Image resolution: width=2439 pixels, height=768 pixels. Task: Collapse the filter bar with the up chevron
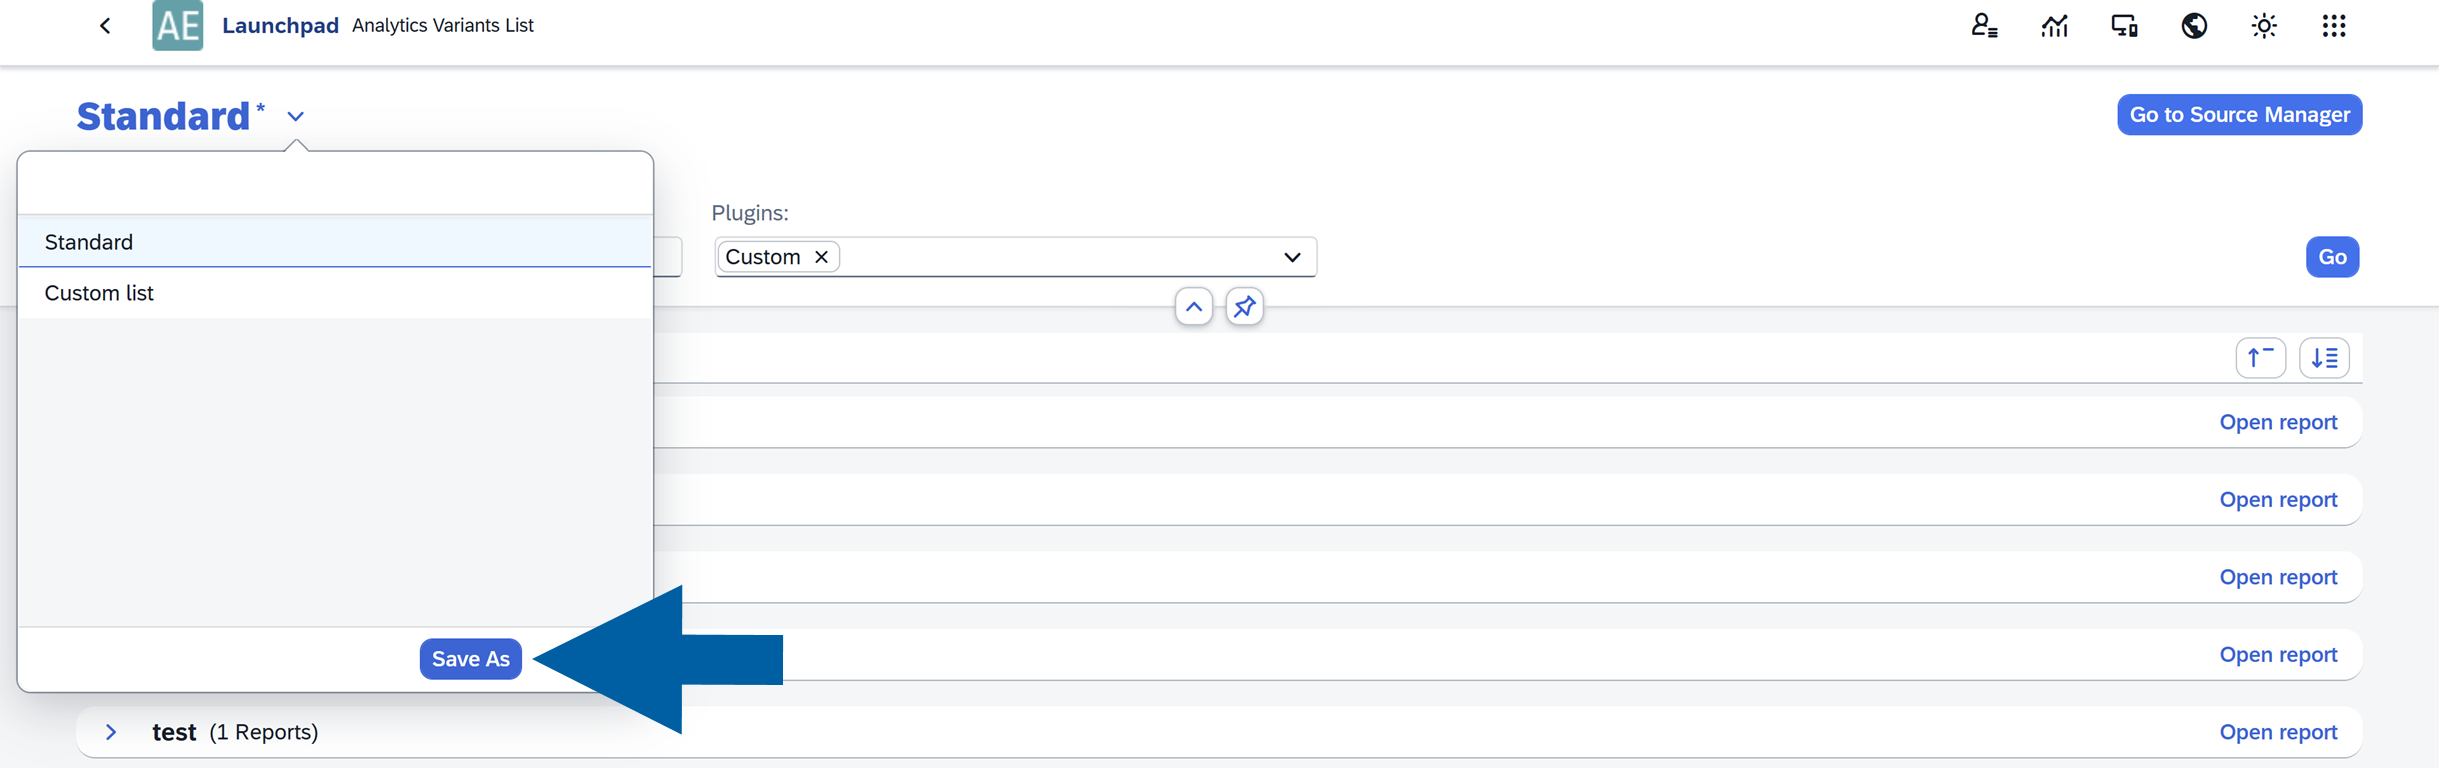(1192, 306)
